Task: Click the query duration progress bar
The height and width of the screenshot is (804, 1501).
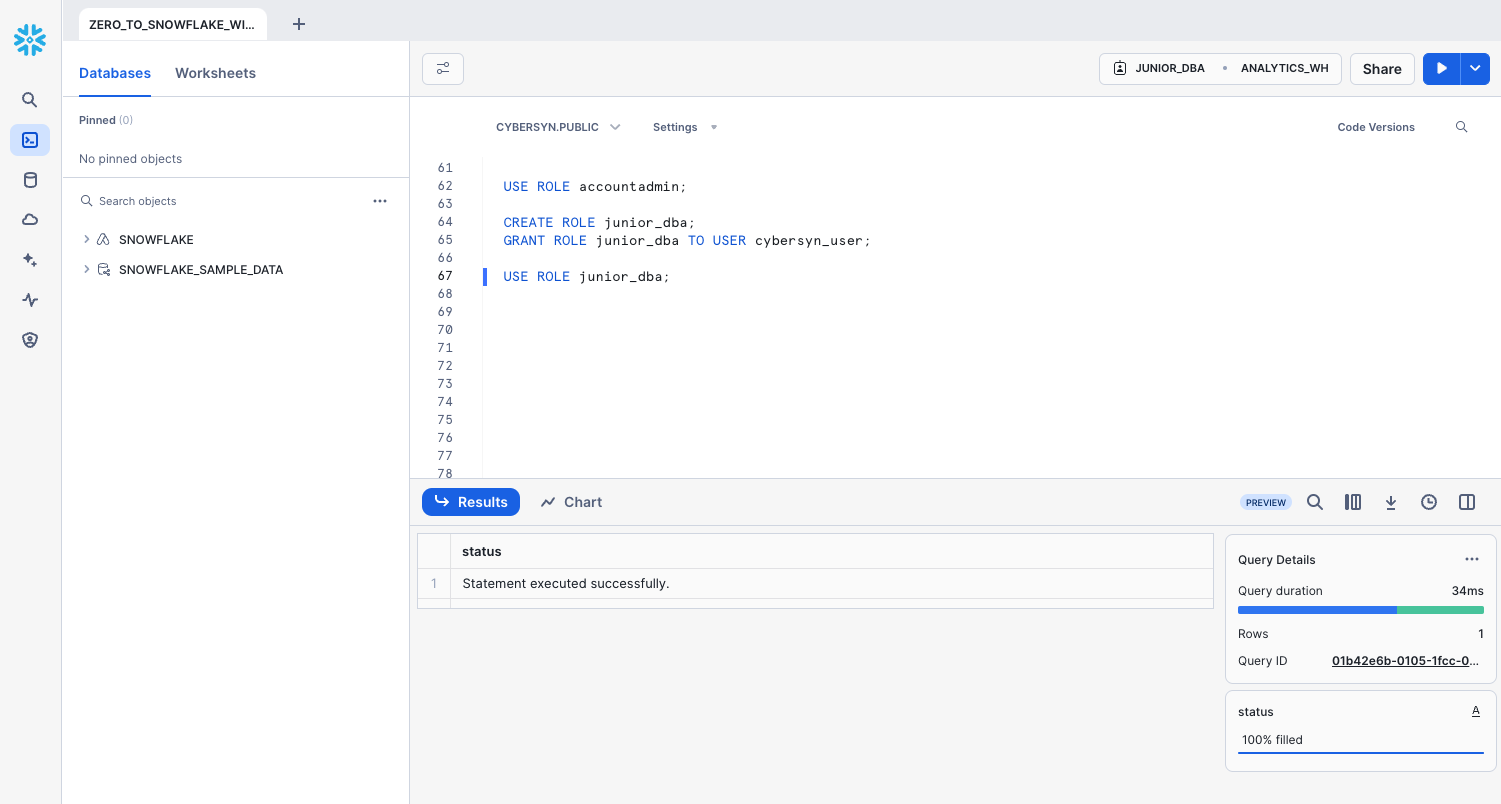Action: [1360, 610]
